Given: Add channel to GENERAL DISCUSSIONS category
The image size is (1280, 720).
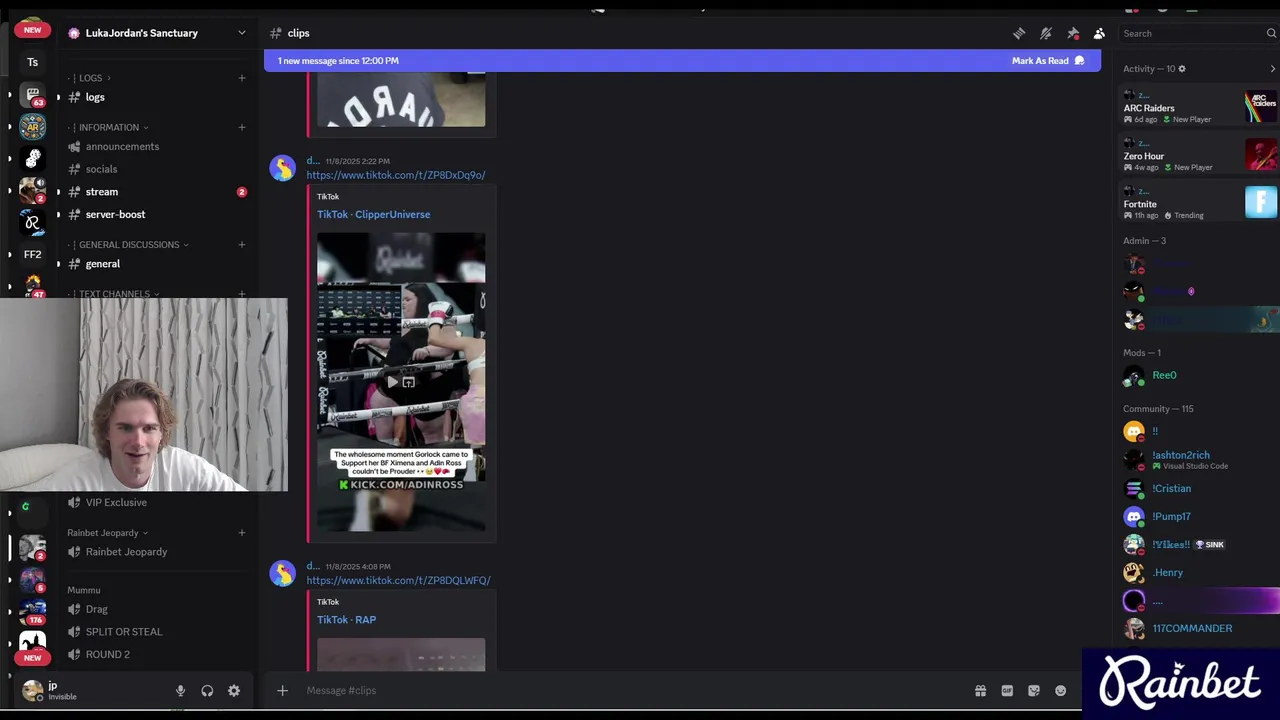Looking at the screenshot, I should [241, 244].
